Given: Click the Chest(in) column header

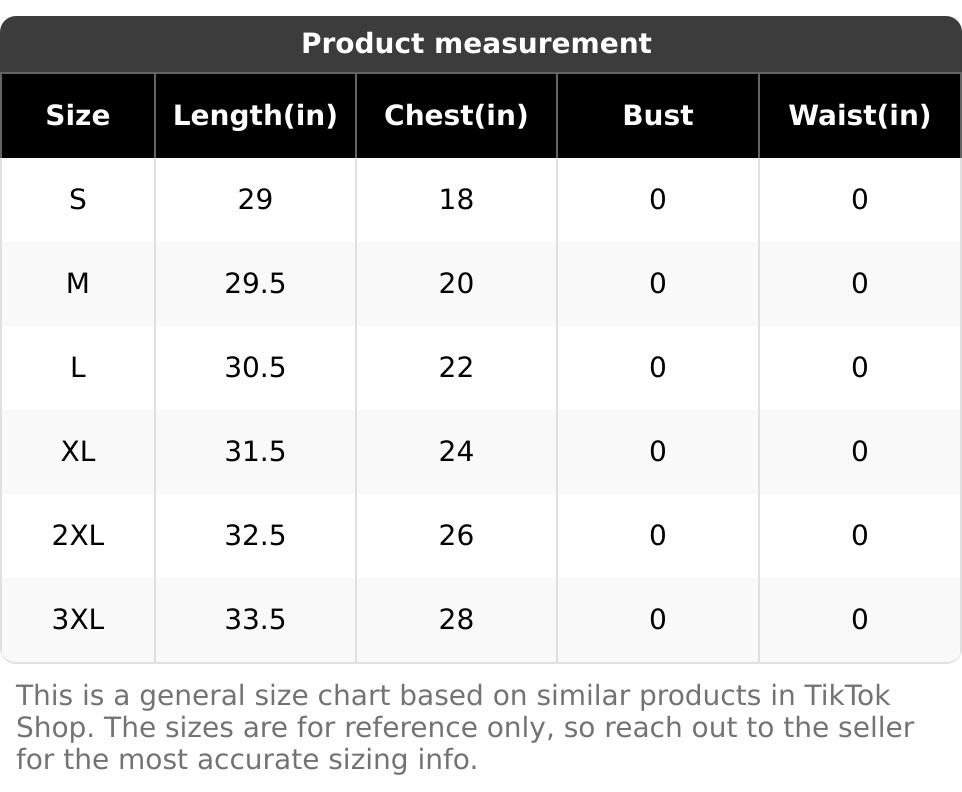Looking at the screenshot, I should pyautogui.click(x=456, y=116).
